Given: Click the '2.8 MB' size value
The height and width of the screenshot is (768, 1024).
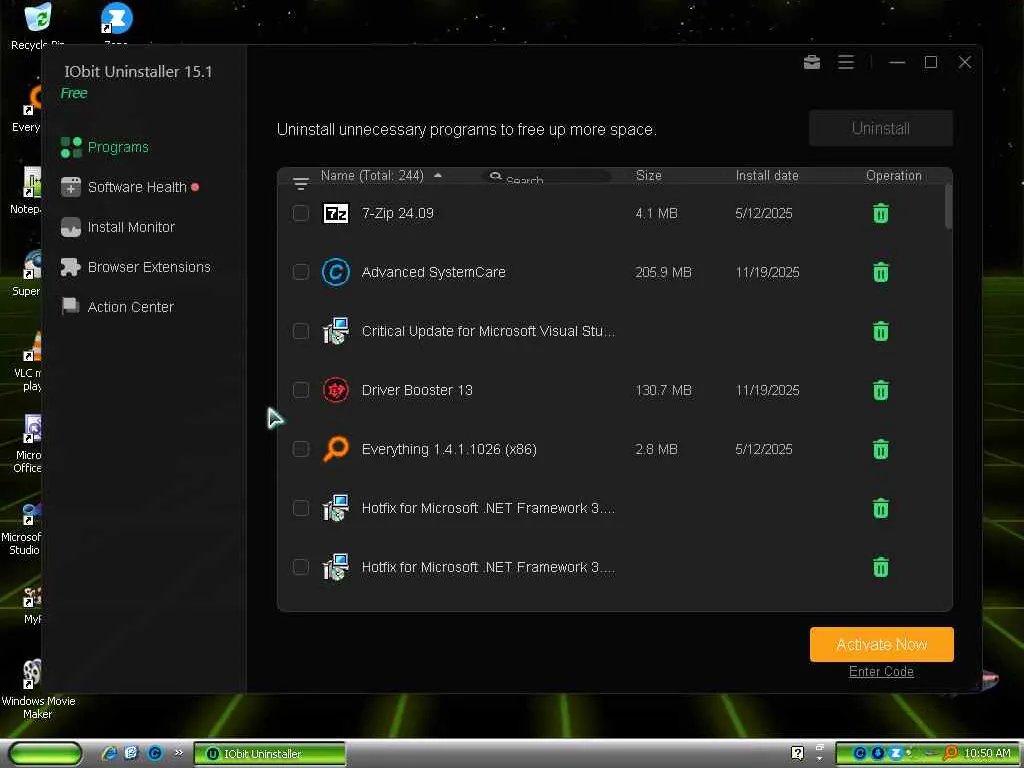Looking at the screenshot, I should point(656,449).
